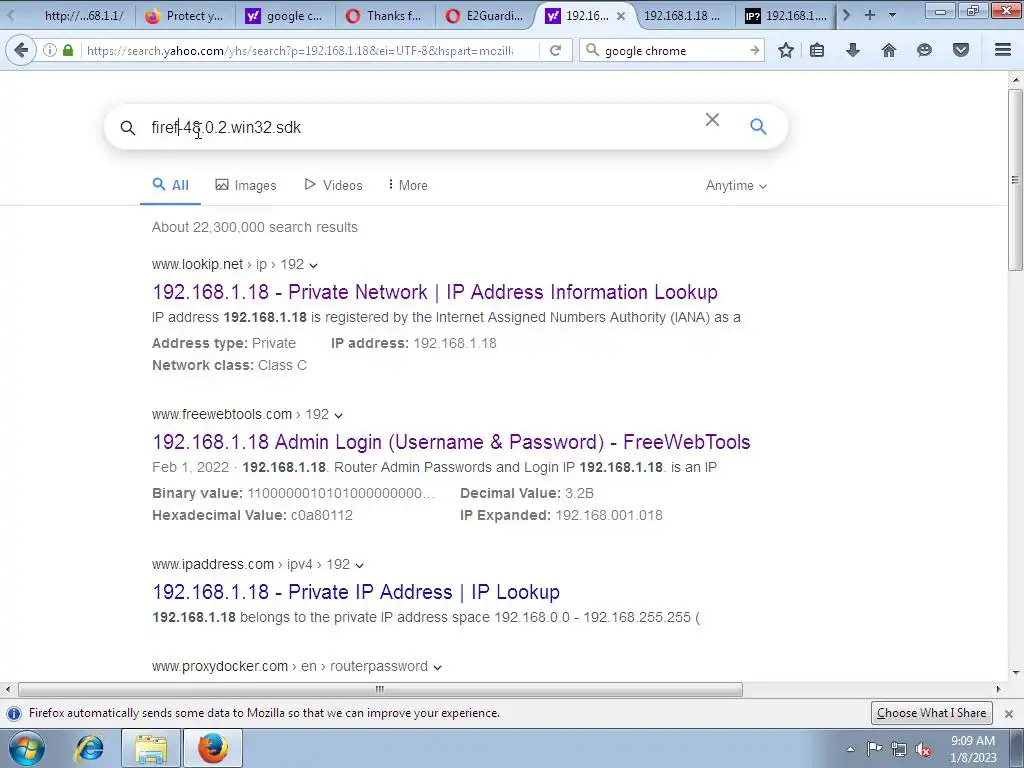Dismiss the Firefox data notification bar
Image resolution: width=1024 pixels, height=768 pixels.
pyautogui.click(x=1009, y=713)
